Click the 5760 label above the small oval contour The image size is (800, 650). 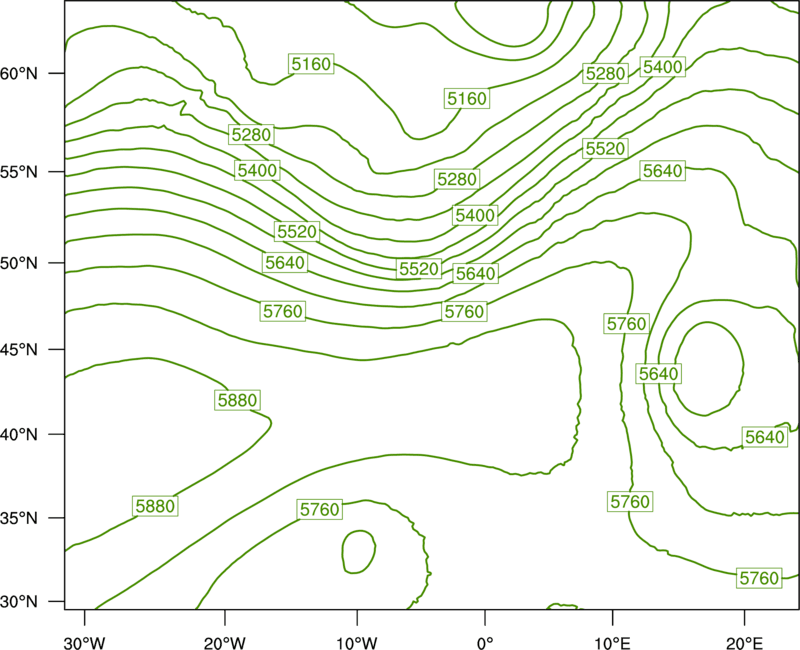[x=319, y=509]
